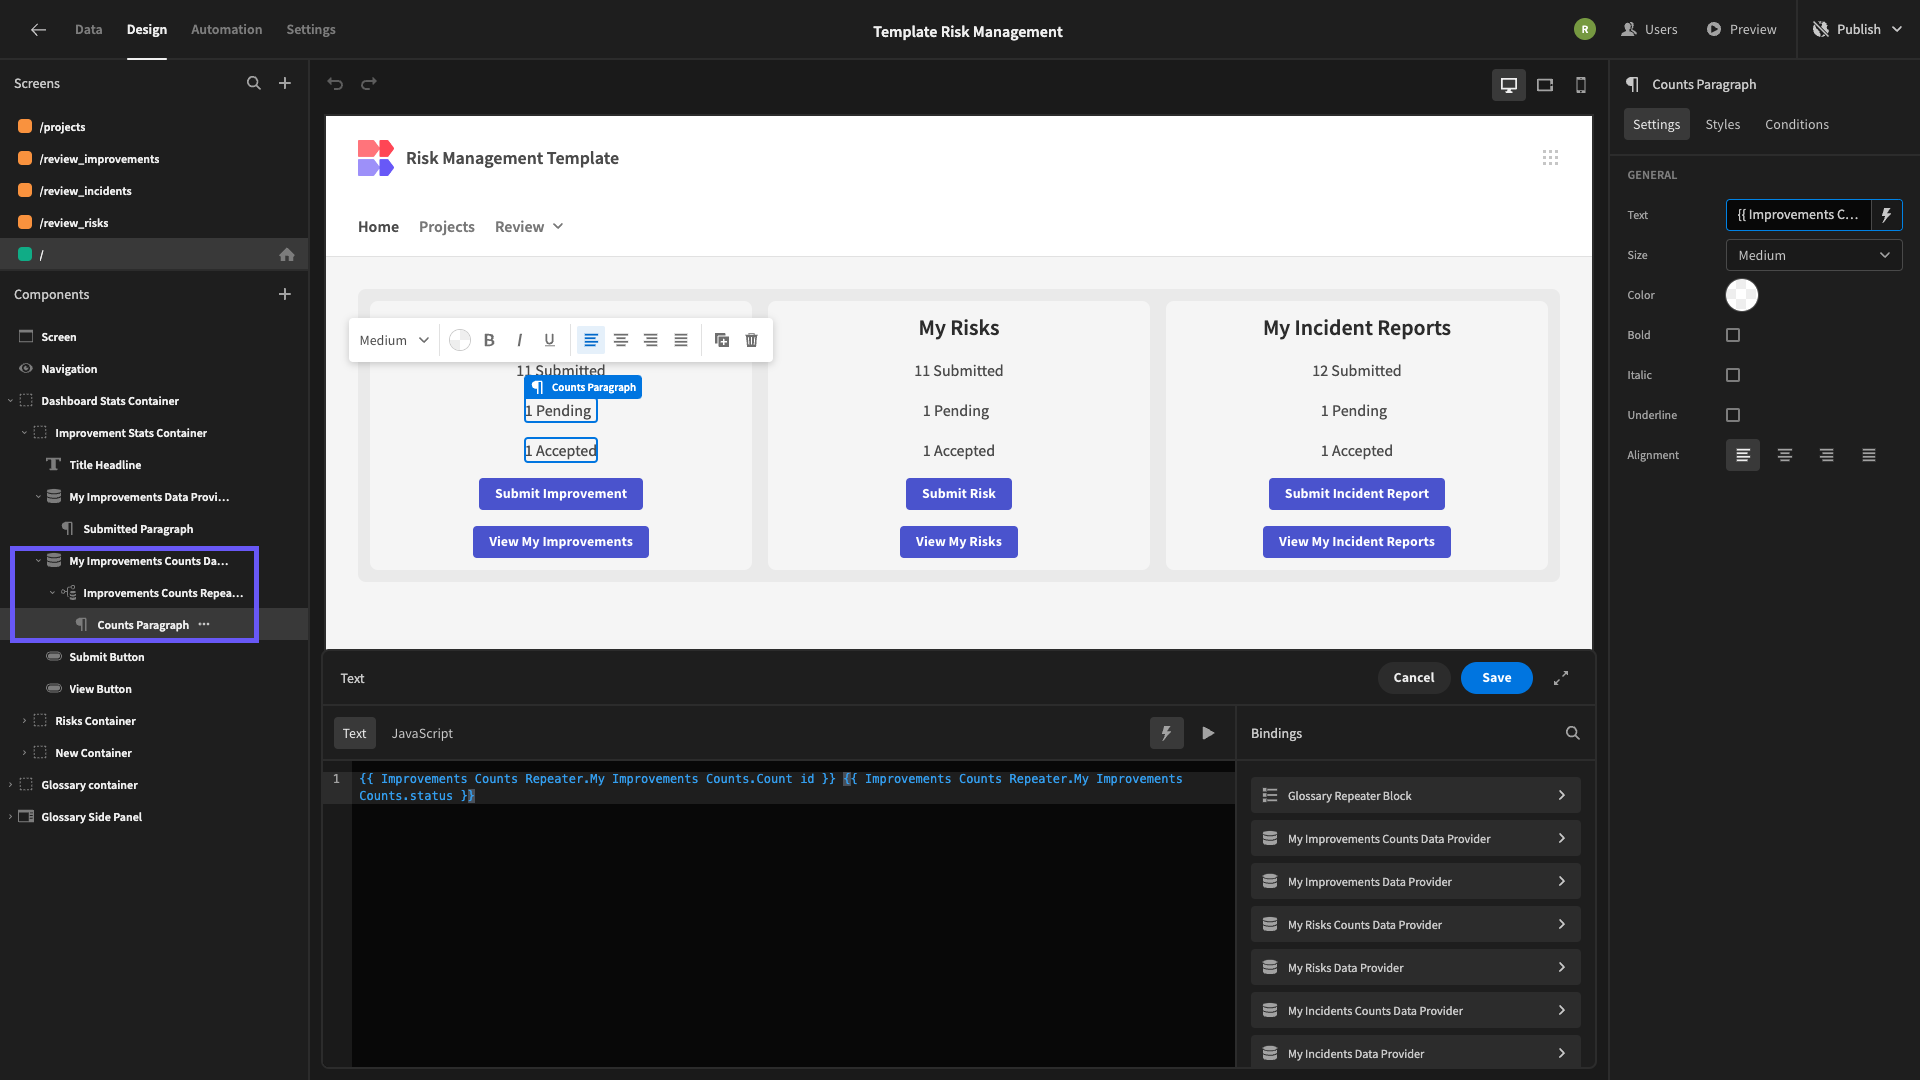
Task: Click the tablet preview layout icon
Action: [1544, 83]
